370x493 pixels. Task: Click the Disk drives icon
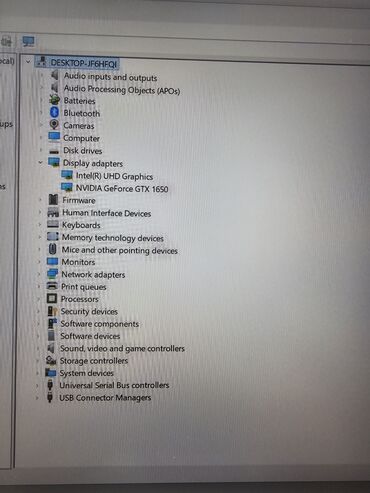pos(54,151)
